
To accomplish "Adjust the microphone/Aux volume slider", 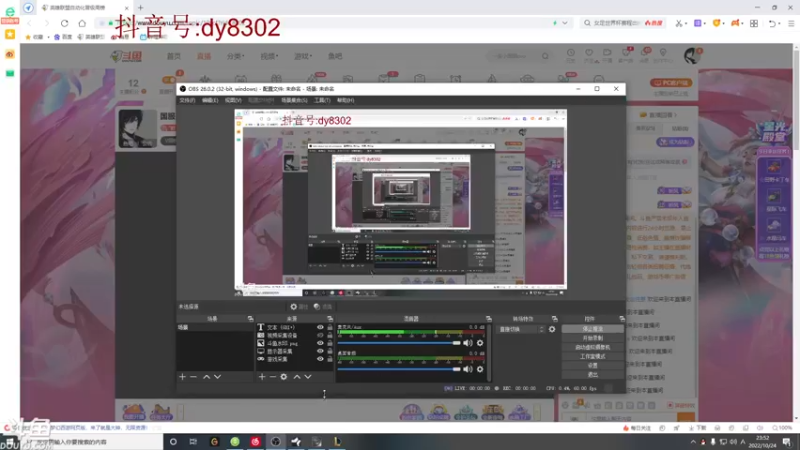I will click(x=399, y=343).
